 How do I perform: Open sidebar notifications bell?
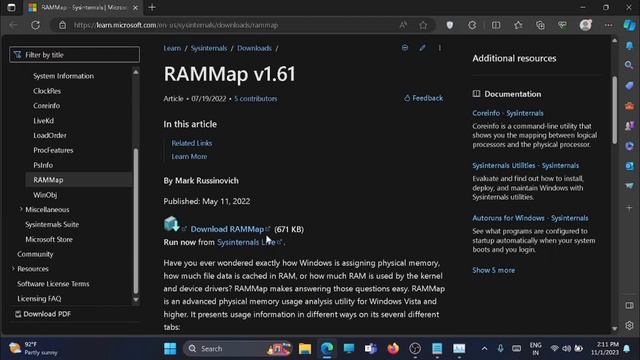click(629, 45)
